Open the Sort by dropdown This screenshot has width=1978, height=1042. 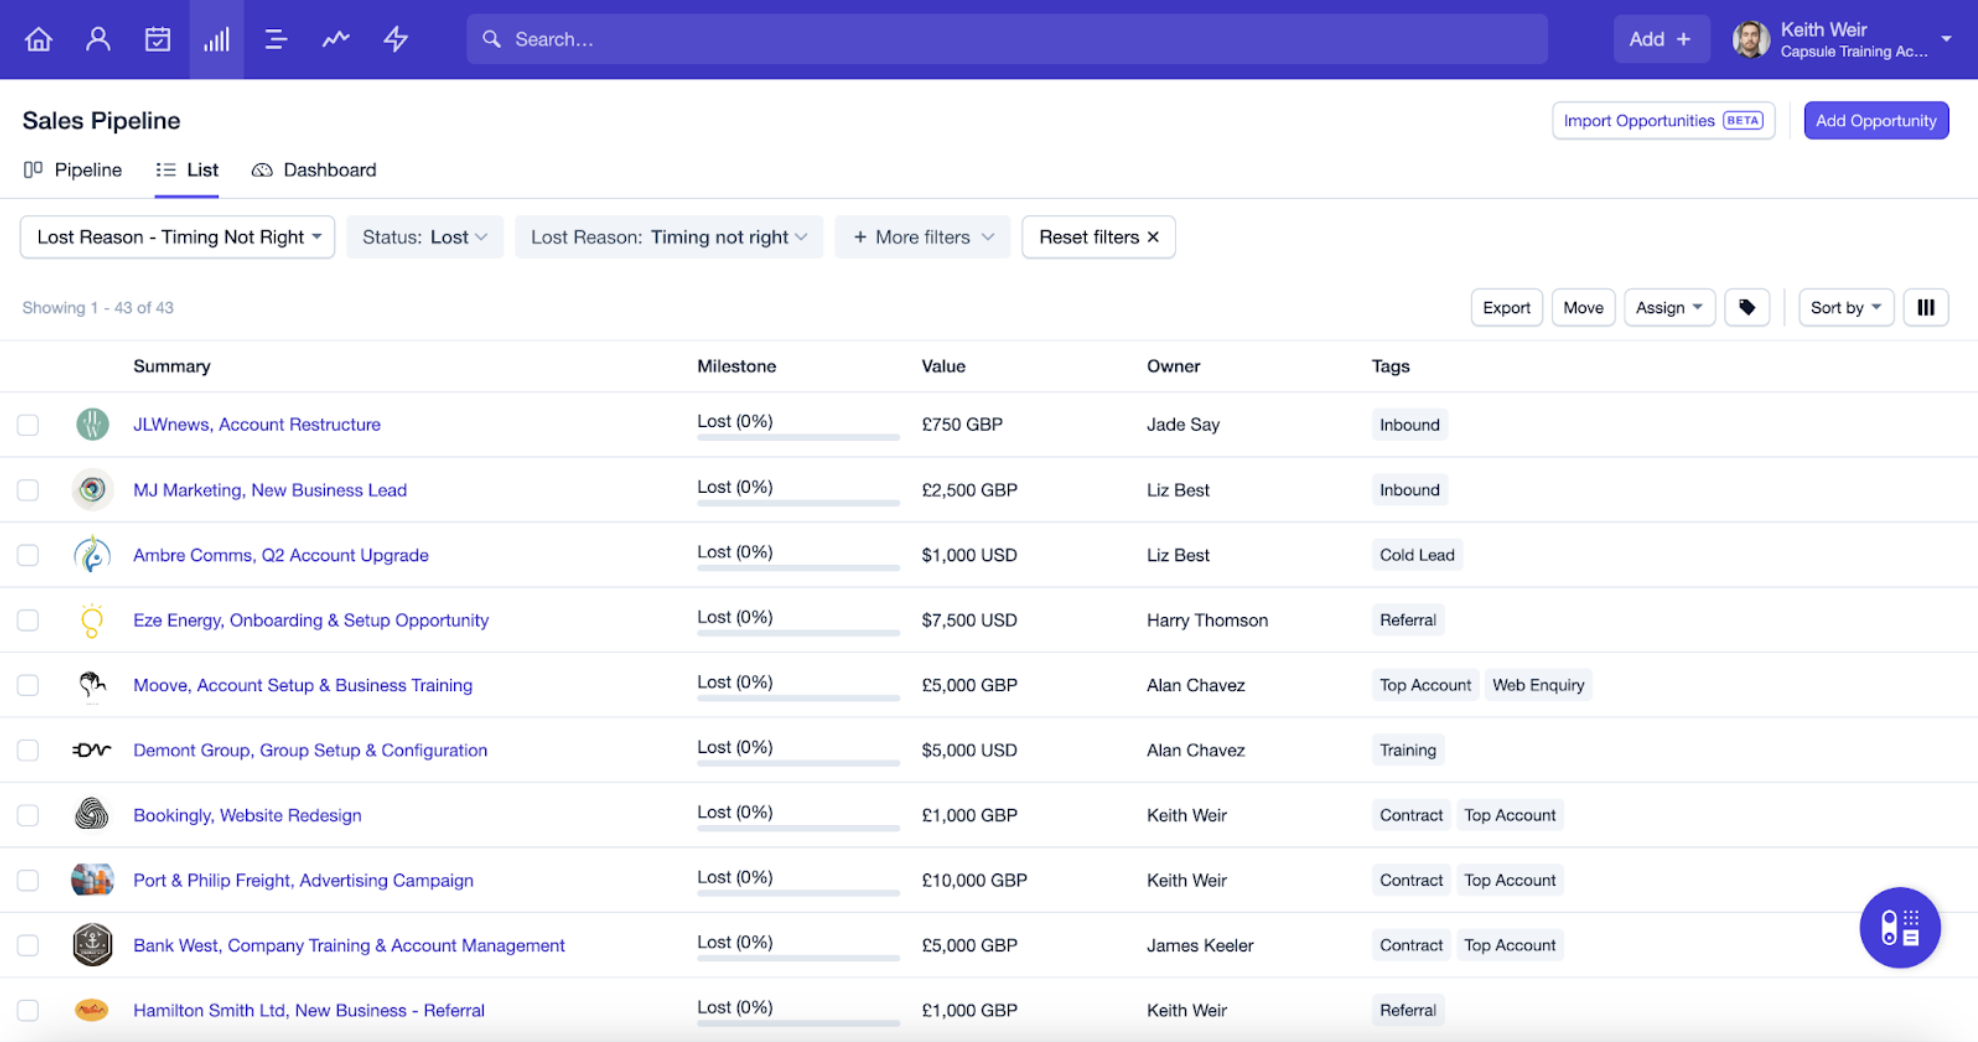click(1845, 307)
